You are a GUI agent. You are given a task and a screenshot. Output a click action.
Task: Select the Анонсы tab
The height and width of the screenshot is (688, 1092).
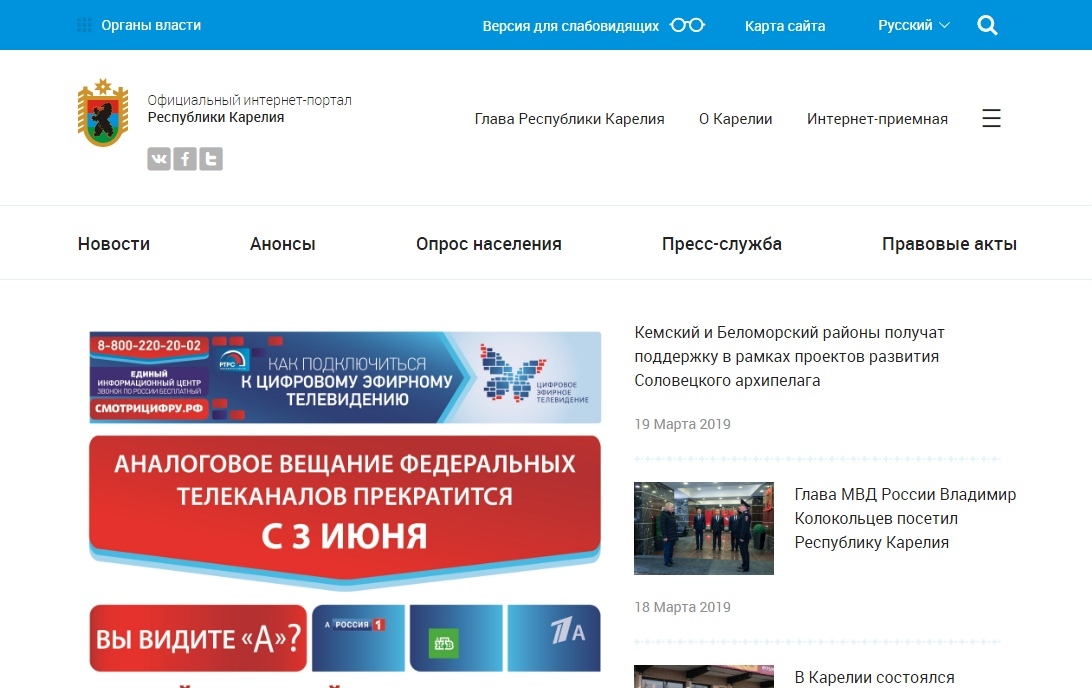click(x=283, y=244)
